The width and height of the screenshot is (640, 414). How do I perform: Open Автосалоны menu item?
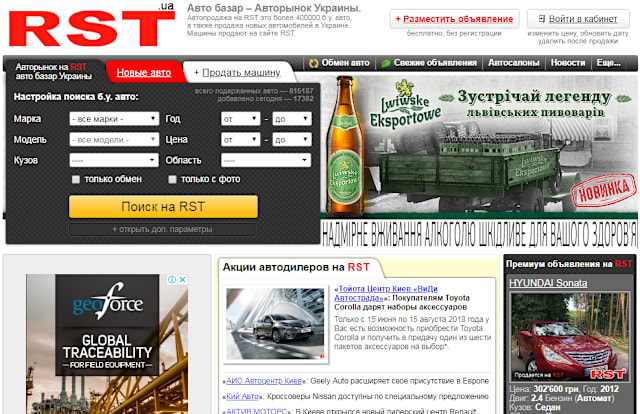[513, 63]
